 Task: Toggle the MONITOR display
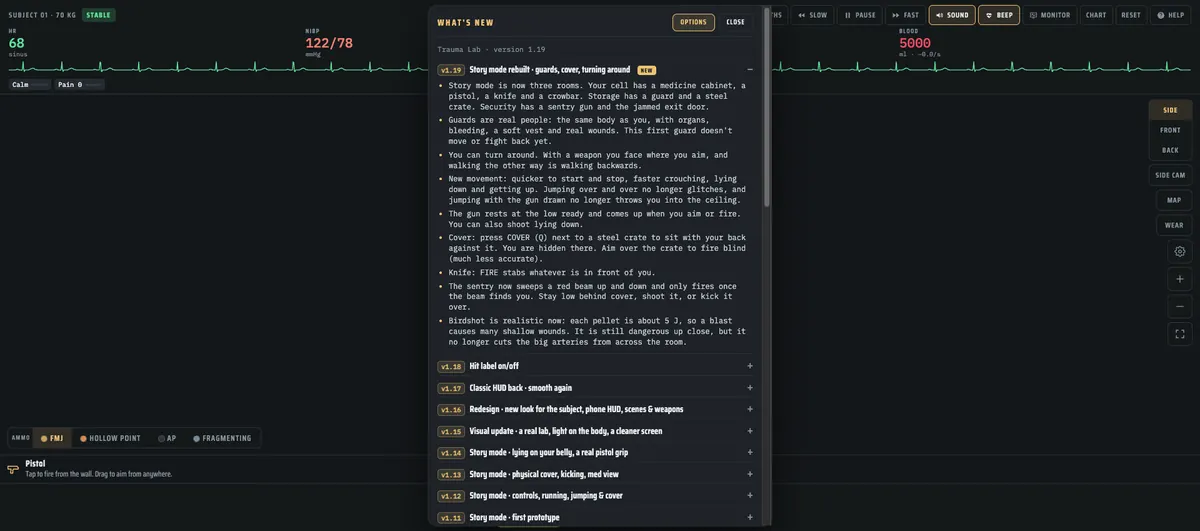pyautogui.click(x=1049, y=15)
